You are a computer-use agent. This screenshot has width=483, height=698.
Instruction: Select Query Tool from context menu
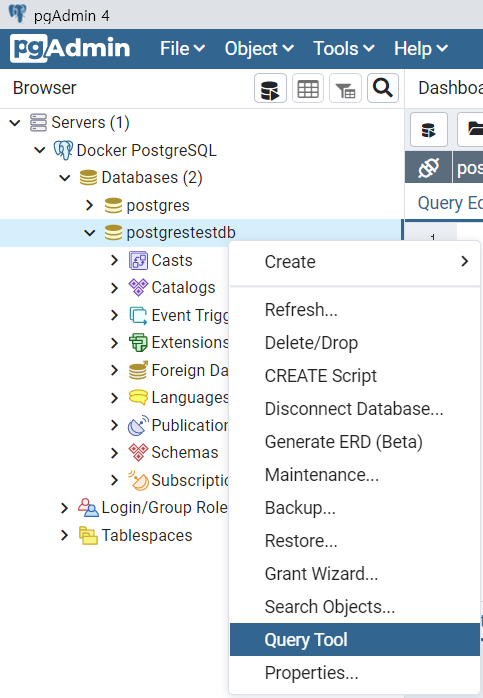point(355,640)
